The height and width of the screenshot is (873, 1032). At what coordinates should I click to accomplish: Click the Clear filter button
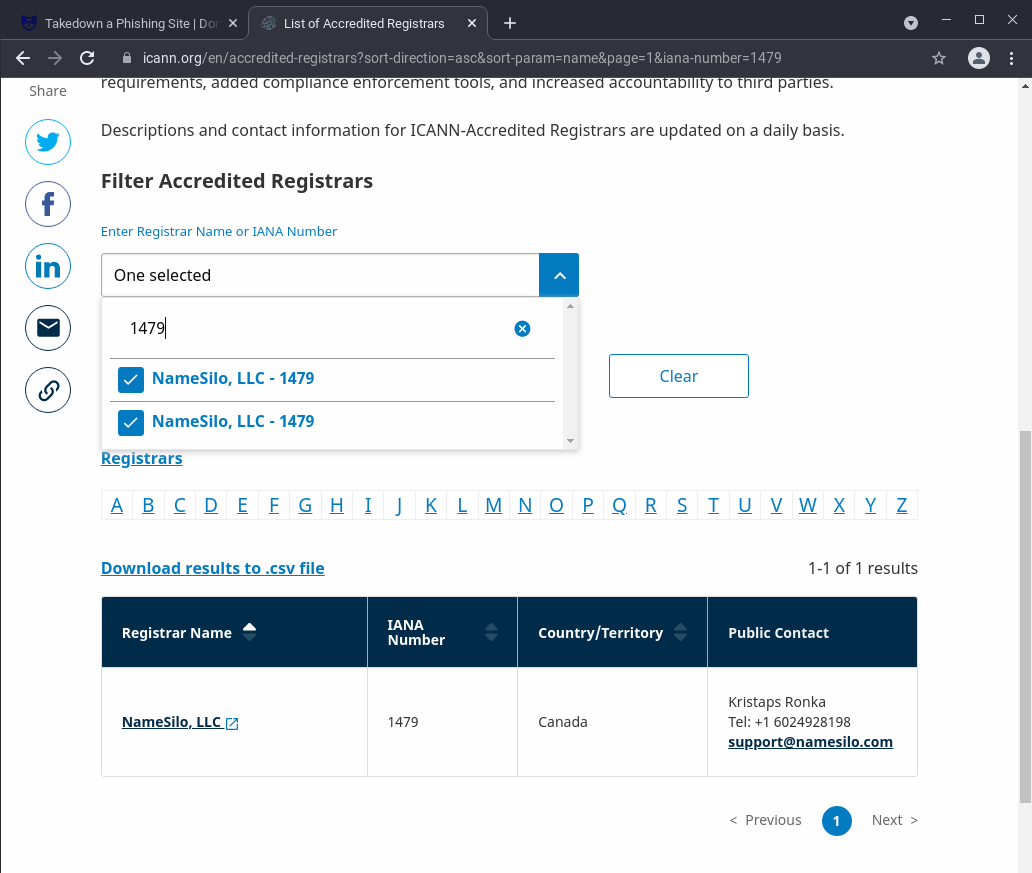click(x=679, y=376)
